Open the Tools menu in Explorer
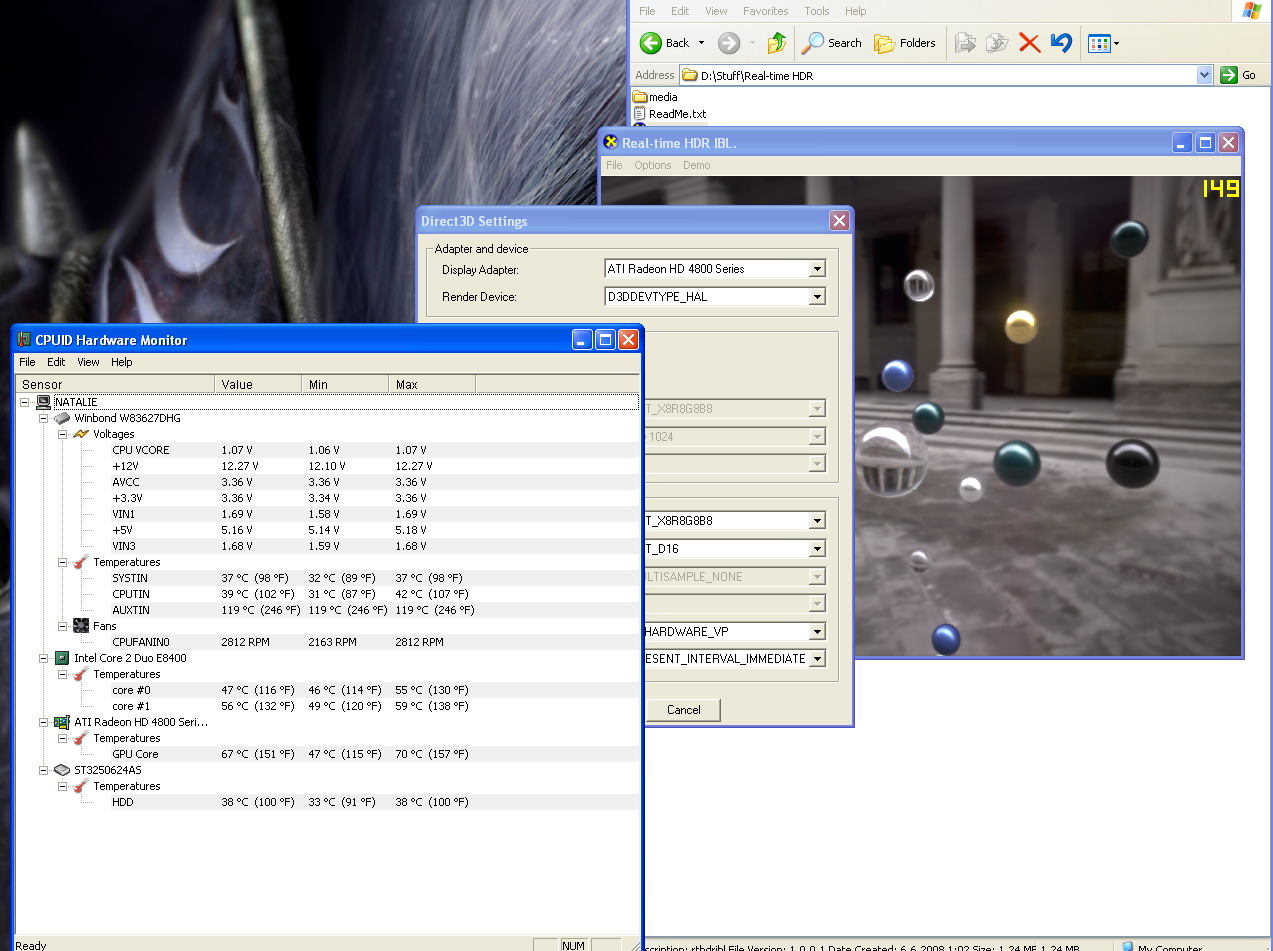This screenshot has height=951, width=1273. coord(817,11)
